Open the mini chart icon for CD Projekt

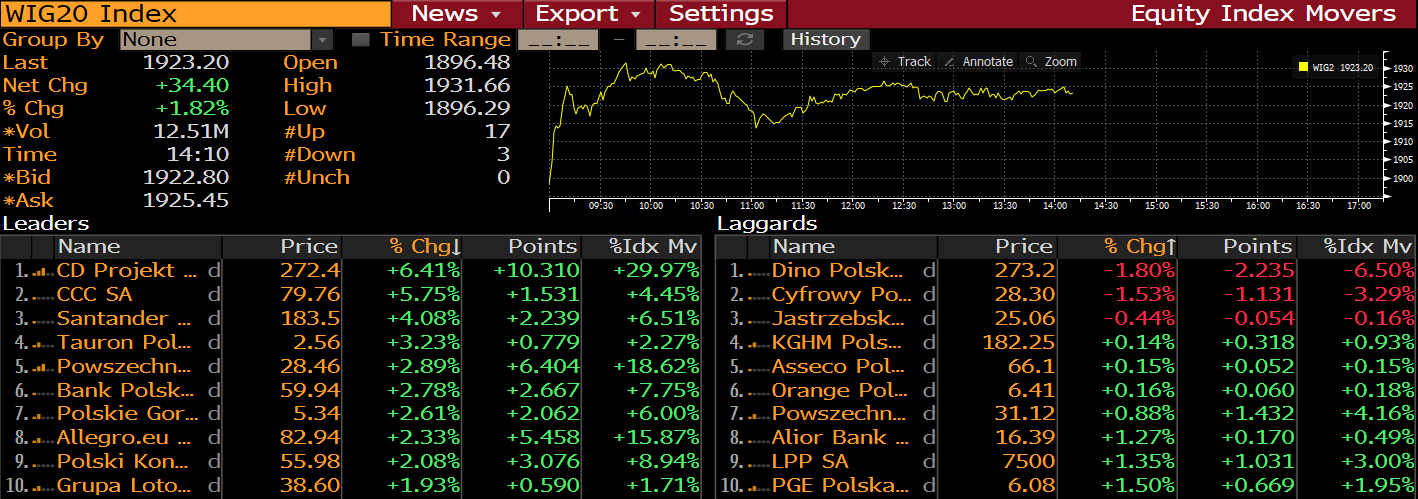click(x=42, y=271)
